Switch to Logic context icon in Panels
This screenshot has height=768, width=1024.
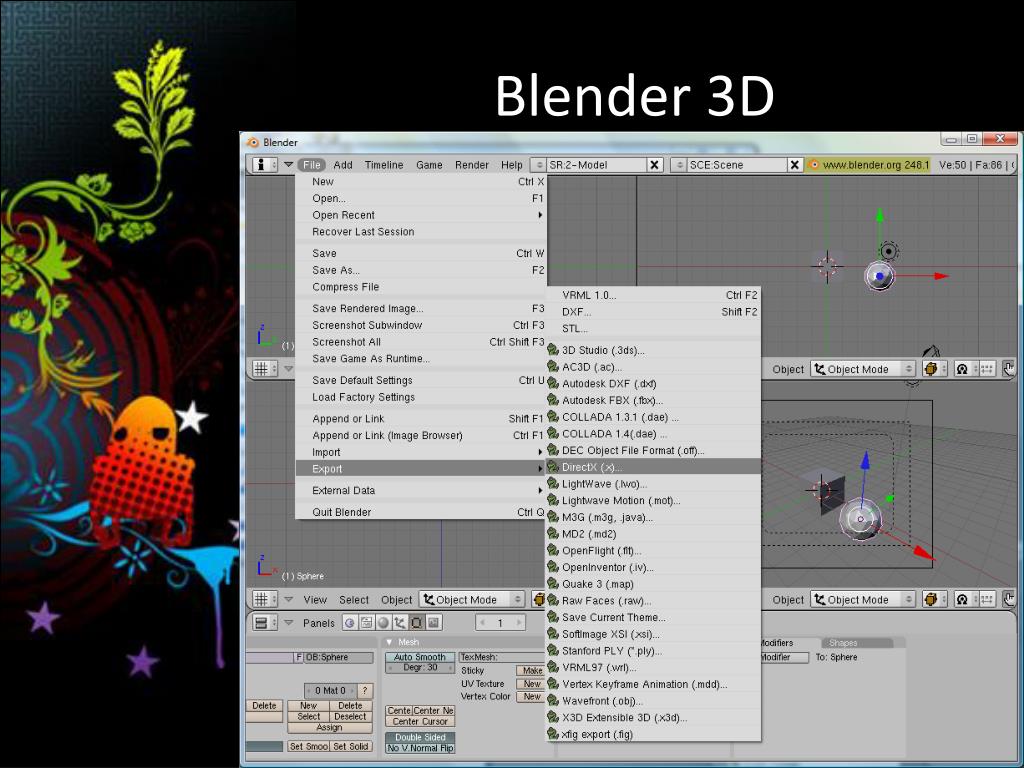coord(350,622)
